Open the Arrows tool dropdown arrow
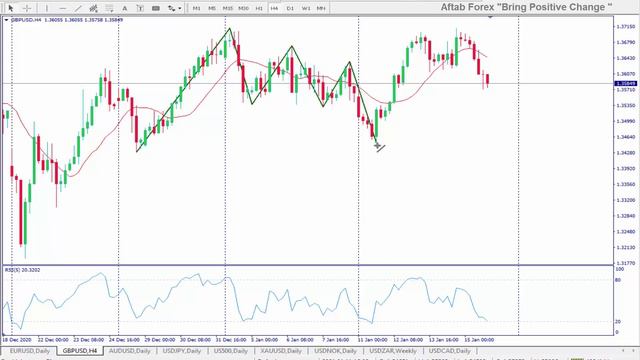Screen dimensions: 640x360 pyautogui.click(x=180, y=8)
